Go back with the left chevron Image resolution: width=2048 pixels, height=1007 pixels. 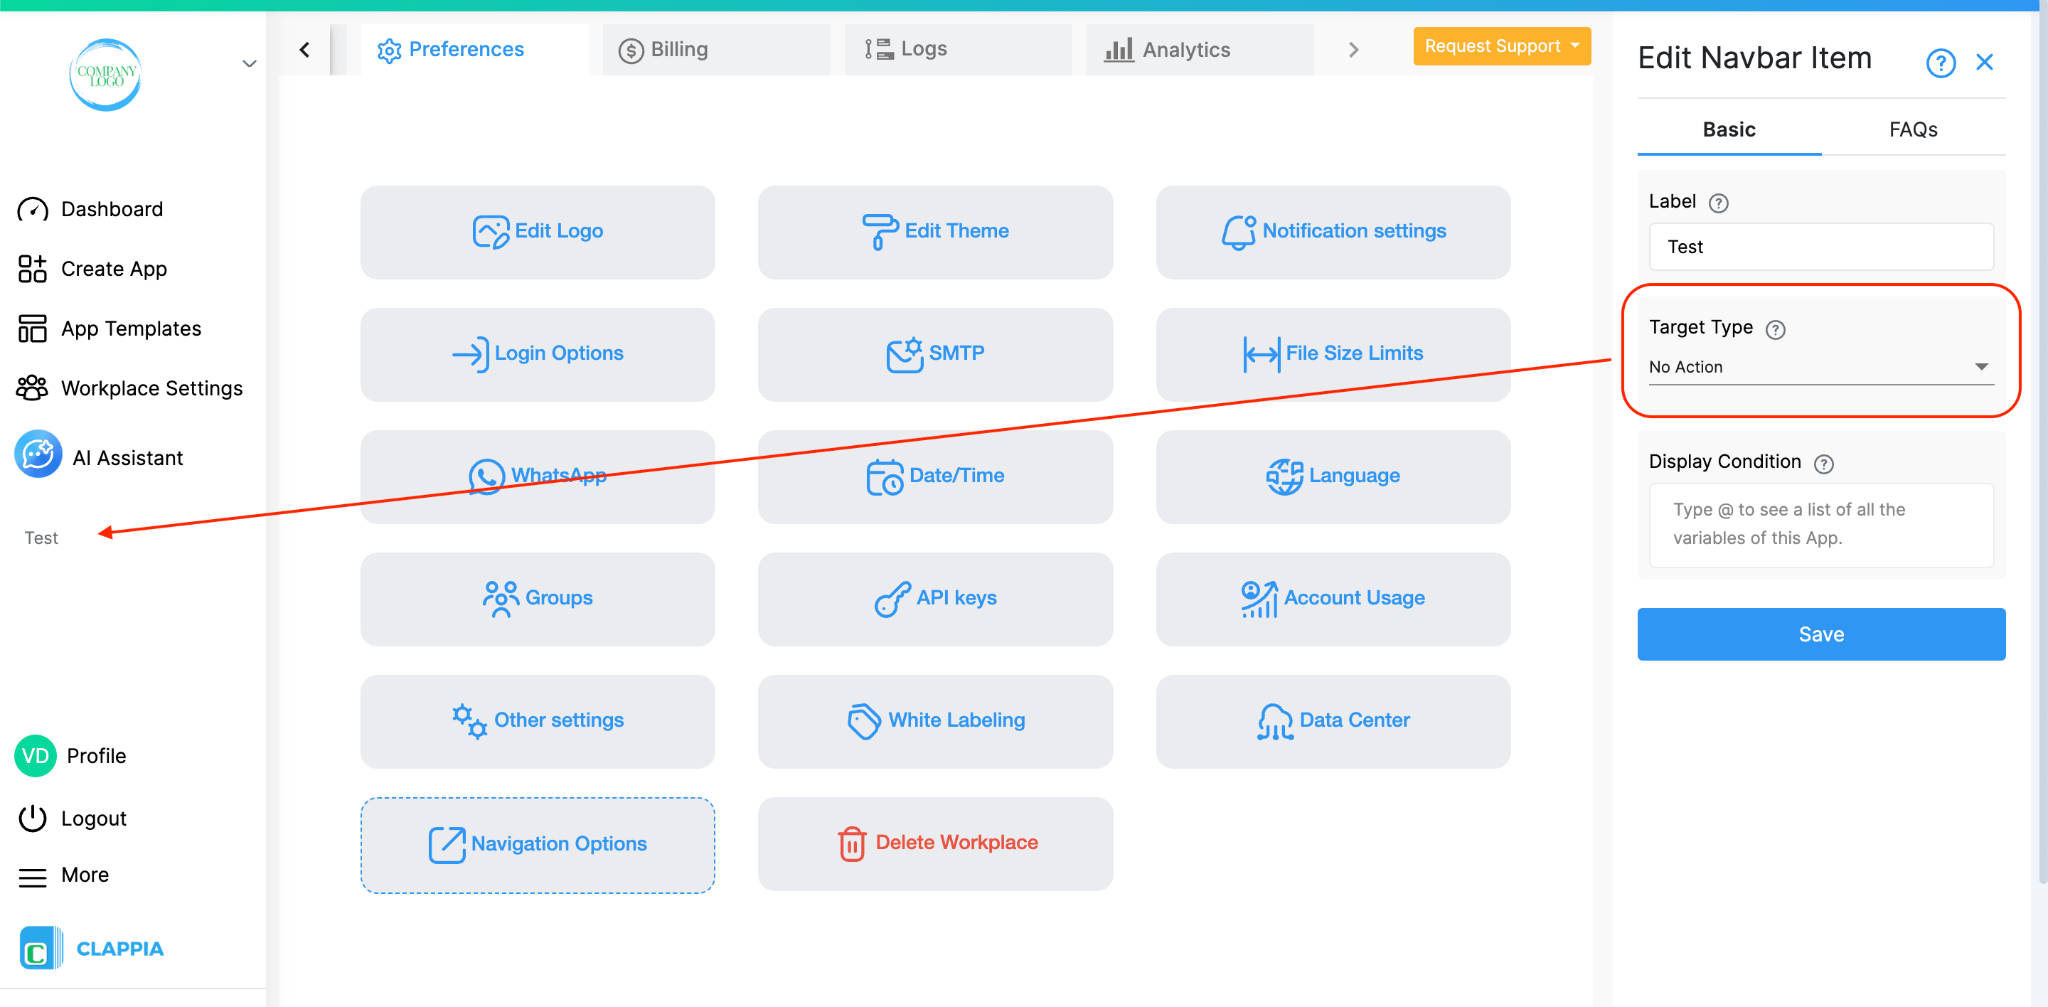304,49
